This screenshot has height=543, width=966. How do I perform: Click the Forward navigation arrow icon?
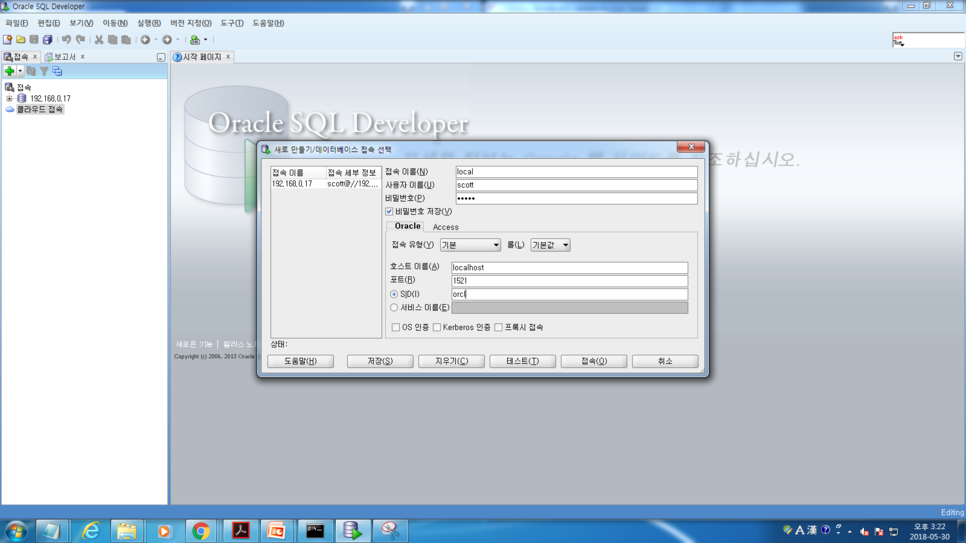point(167,39)
